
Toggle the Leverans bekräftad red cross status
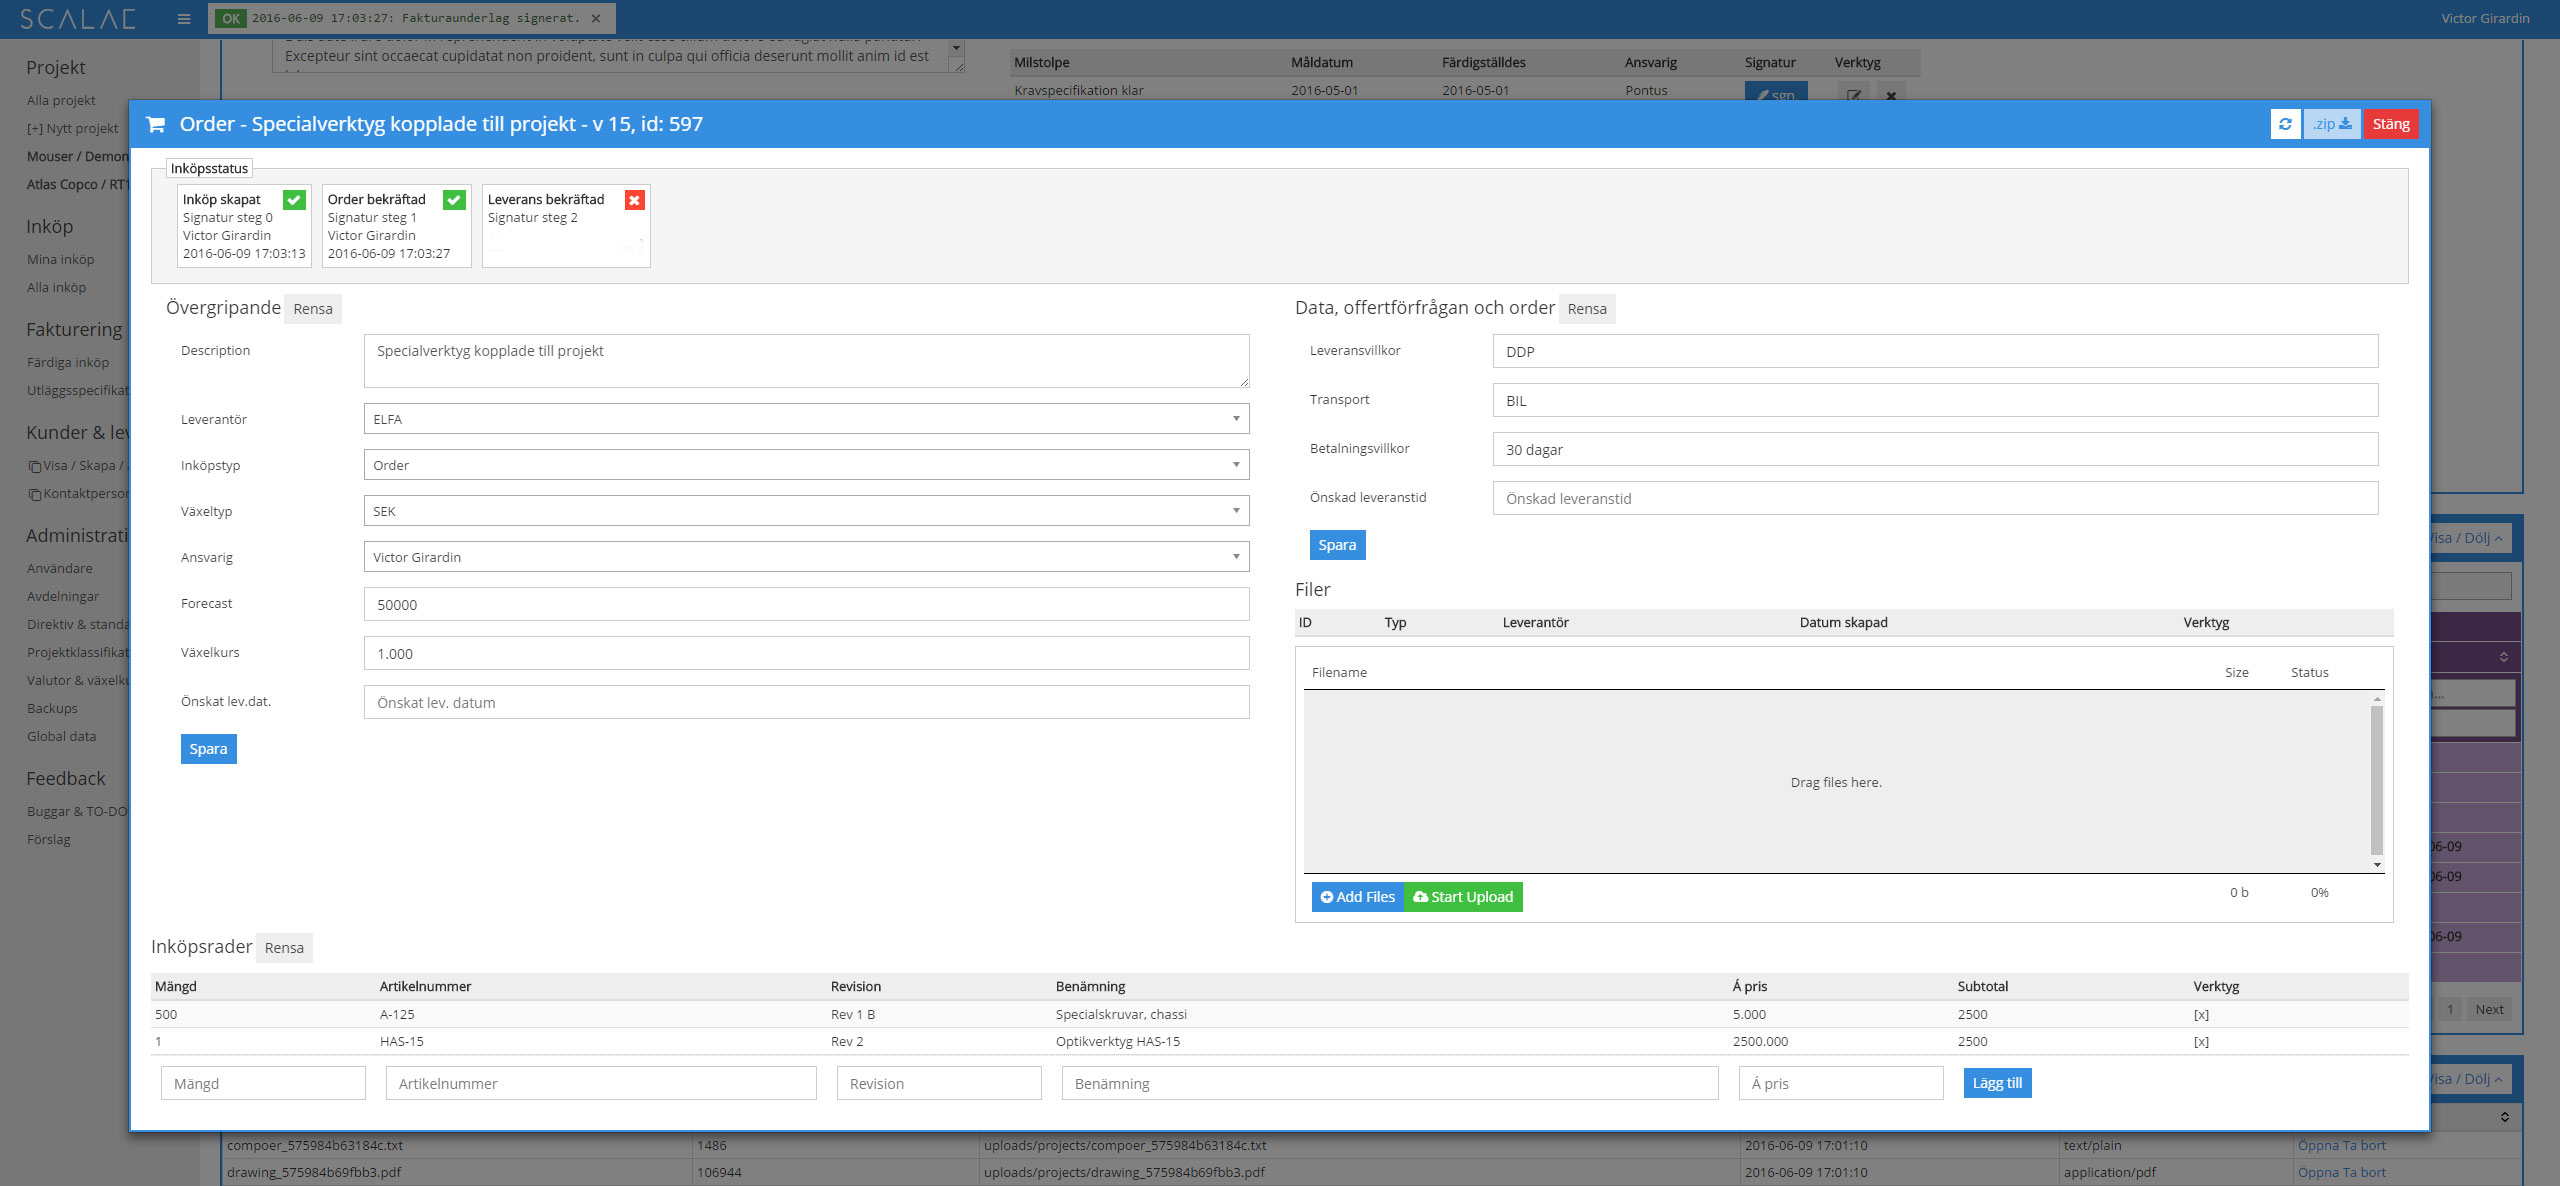pos(634,200)
